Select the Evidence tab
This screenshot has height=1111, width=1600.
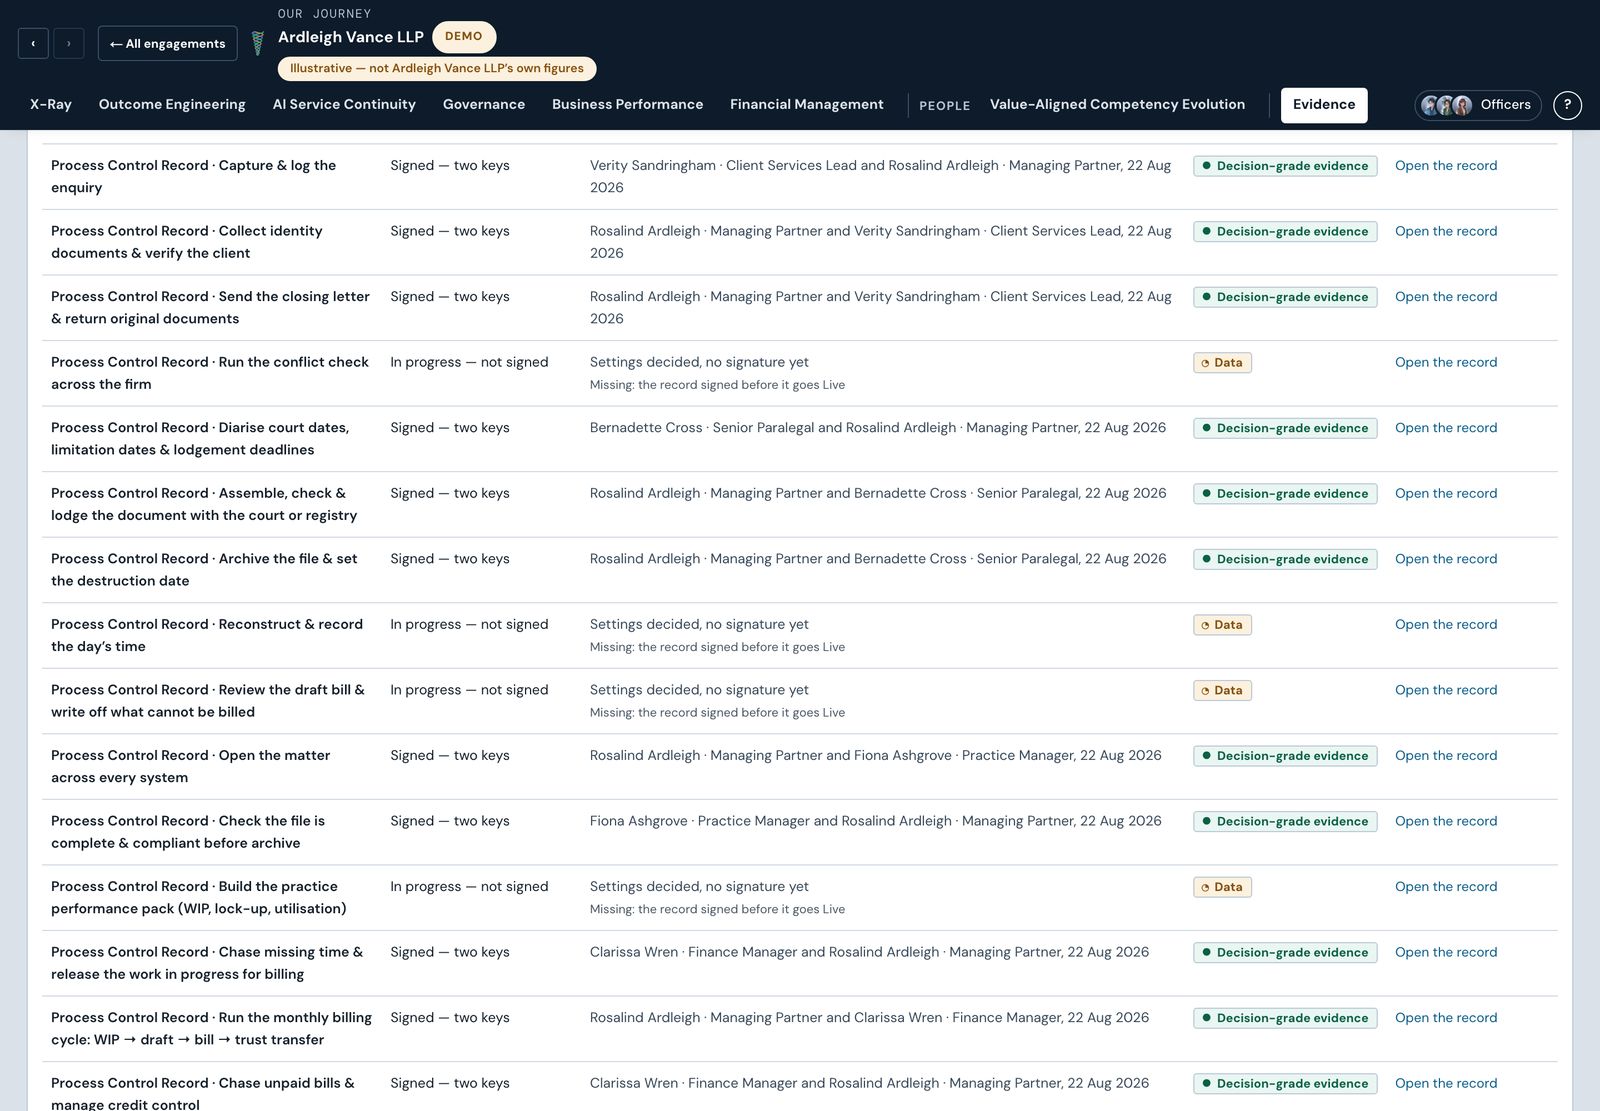pos(1324,105)
